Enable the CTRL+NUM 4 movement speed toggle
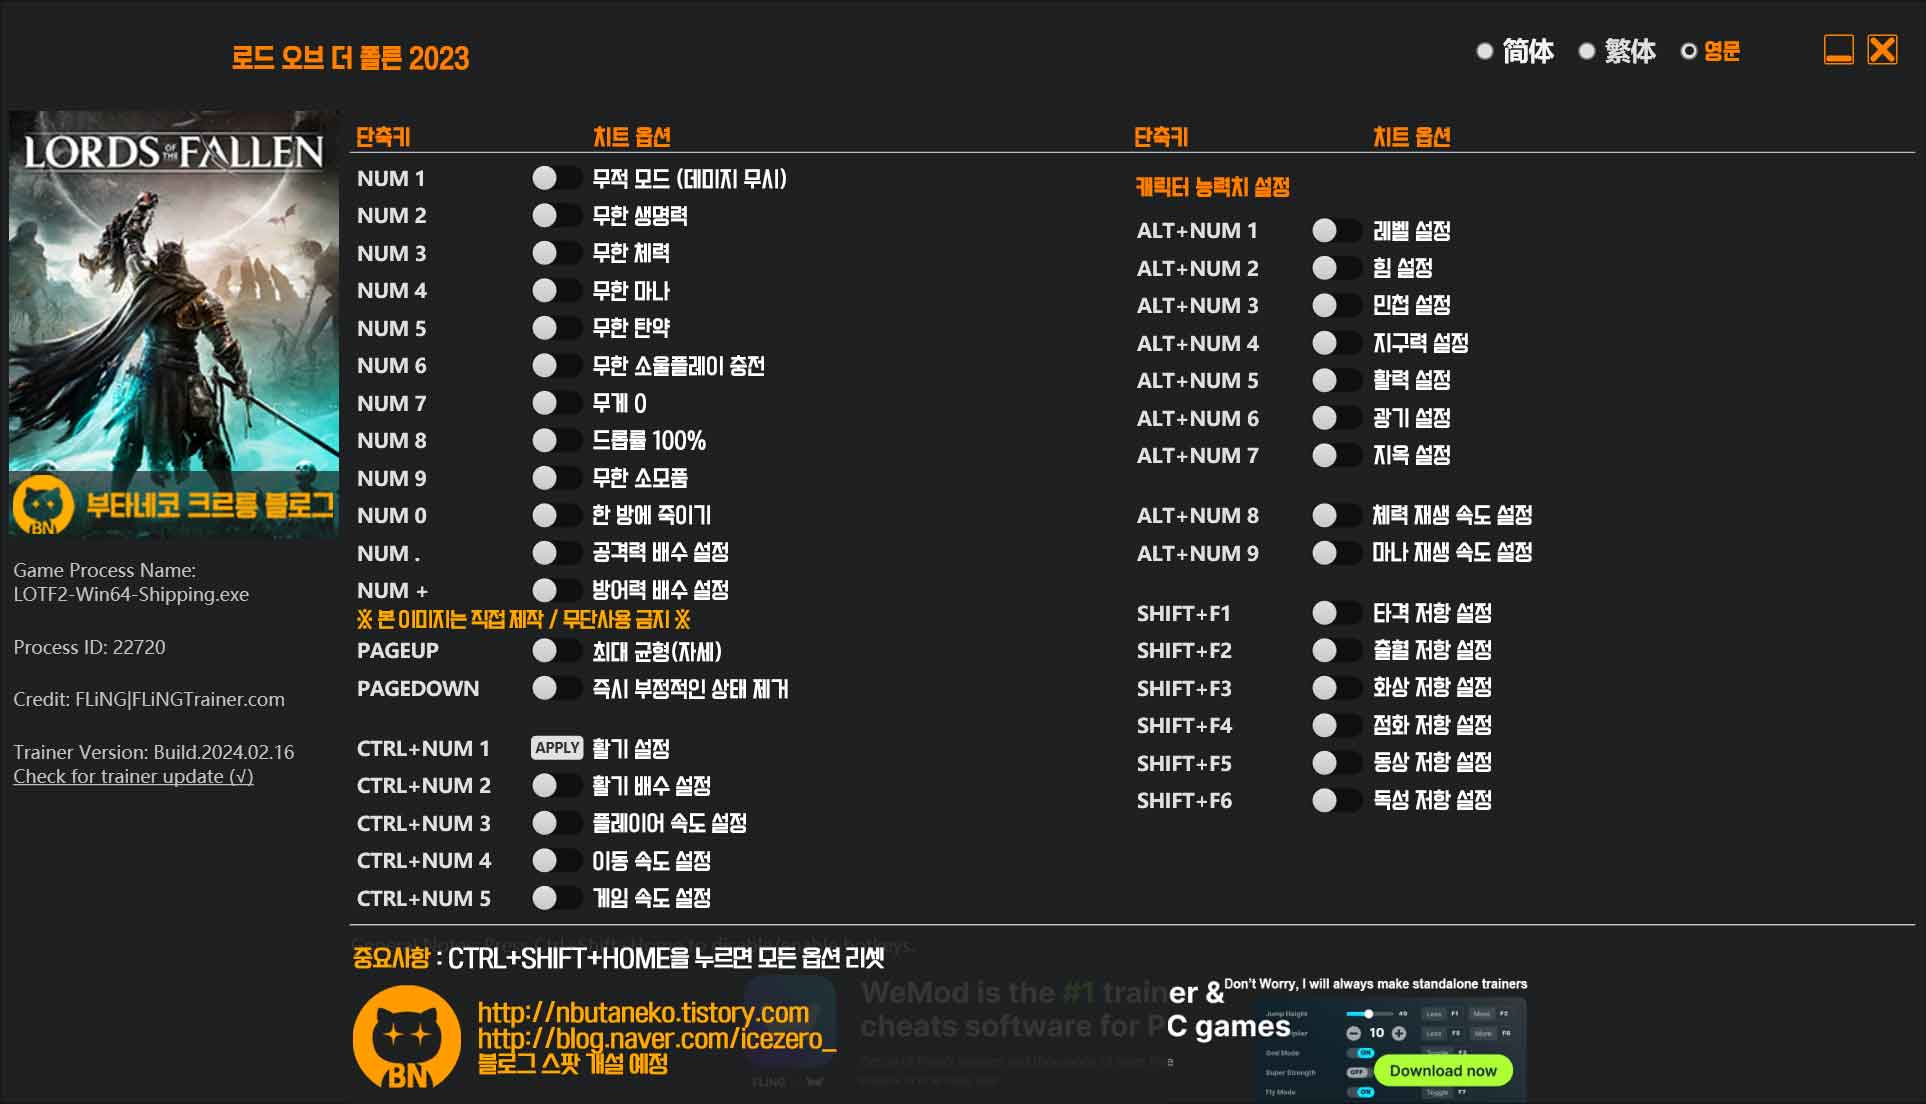Viewport: 1926px width, 1104px height. [x=556, y=860]
